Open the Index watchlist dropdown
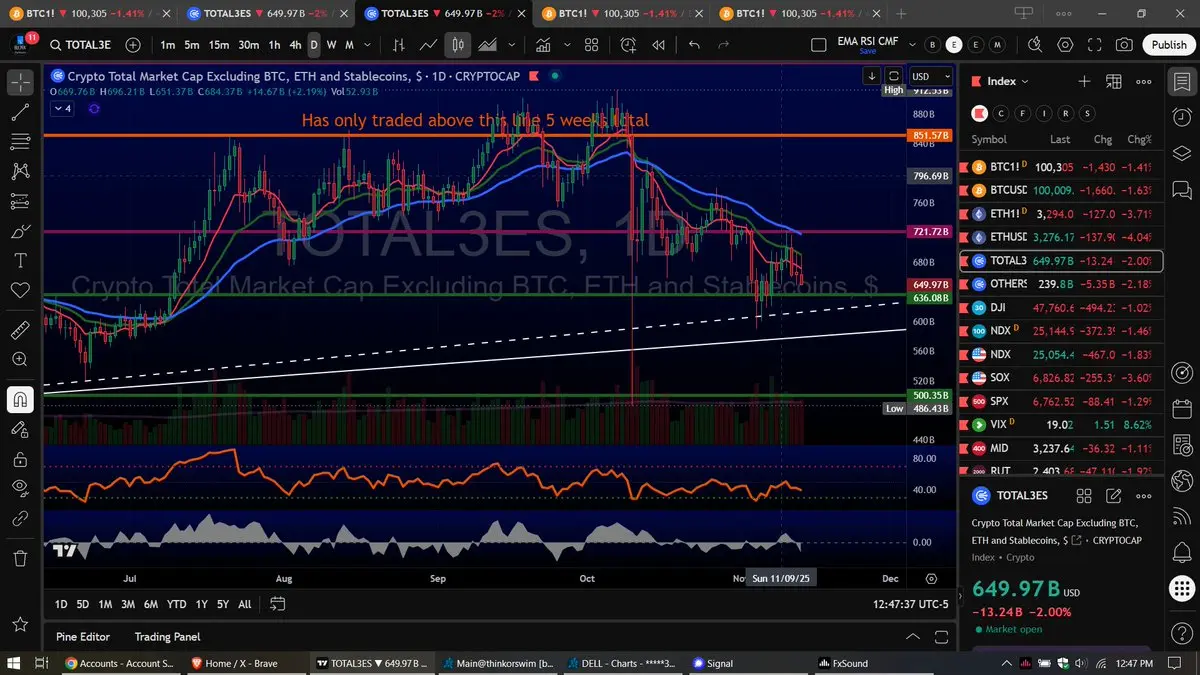This screenshot has width=1200, height=675. 1008,81
